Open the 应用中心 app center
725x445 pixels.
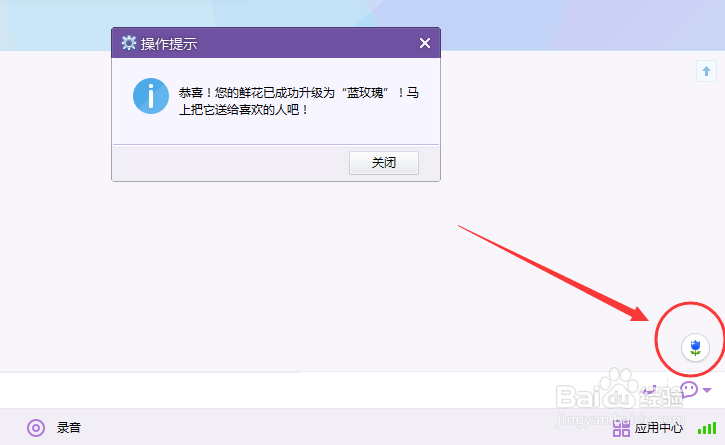[x=647, y=428]
